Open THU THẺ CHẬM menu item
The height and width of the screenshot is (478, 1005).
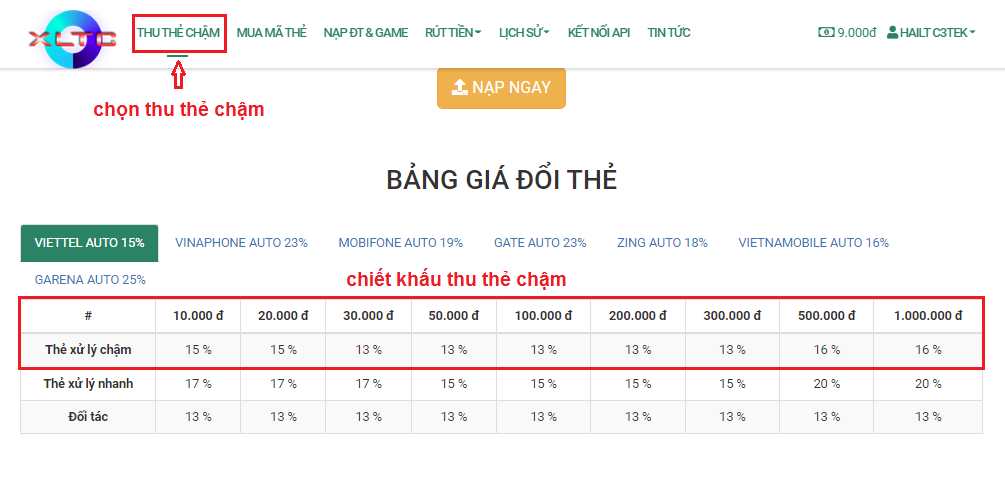[178, 33]
